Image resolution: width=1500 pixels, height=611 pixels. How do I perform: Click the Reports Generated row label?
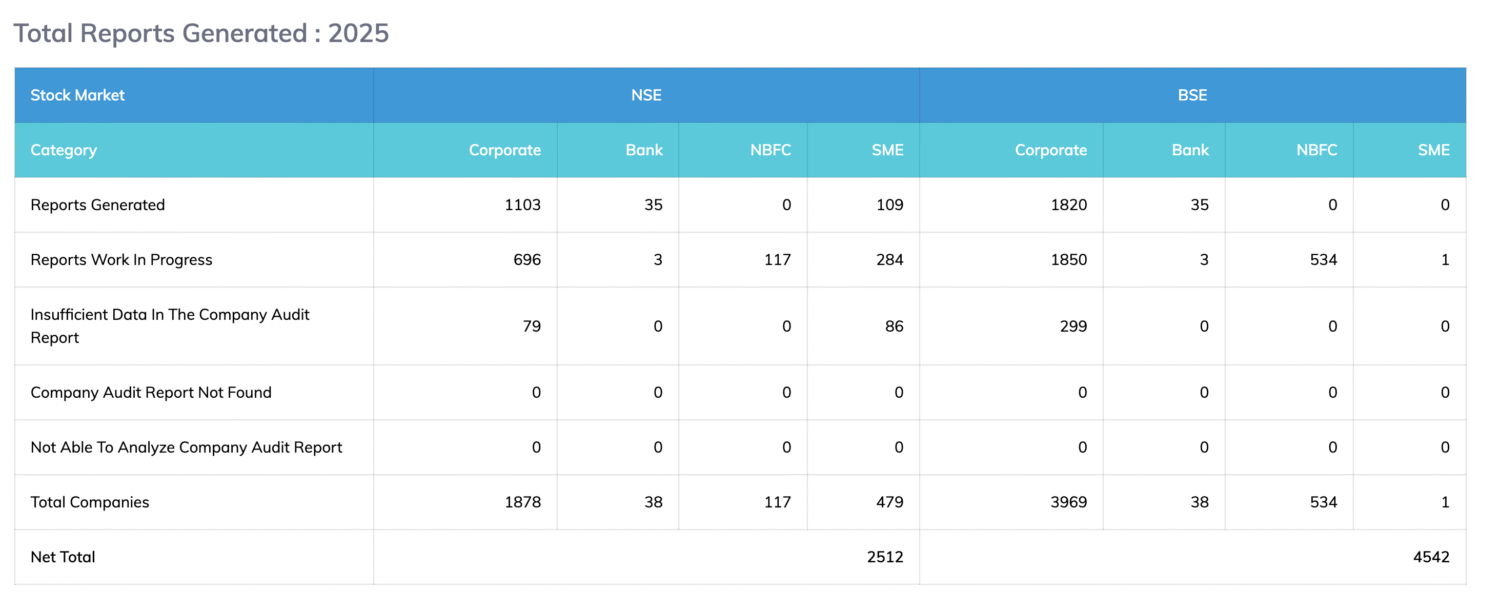(98, 205)
